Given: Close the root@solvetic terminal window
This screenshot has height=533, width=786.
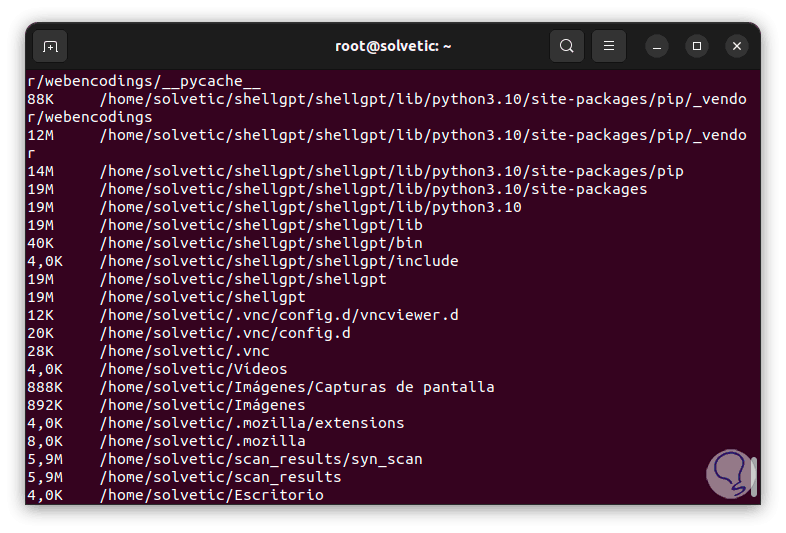Looking at the screenshot, I should click(x=737, y=46).
